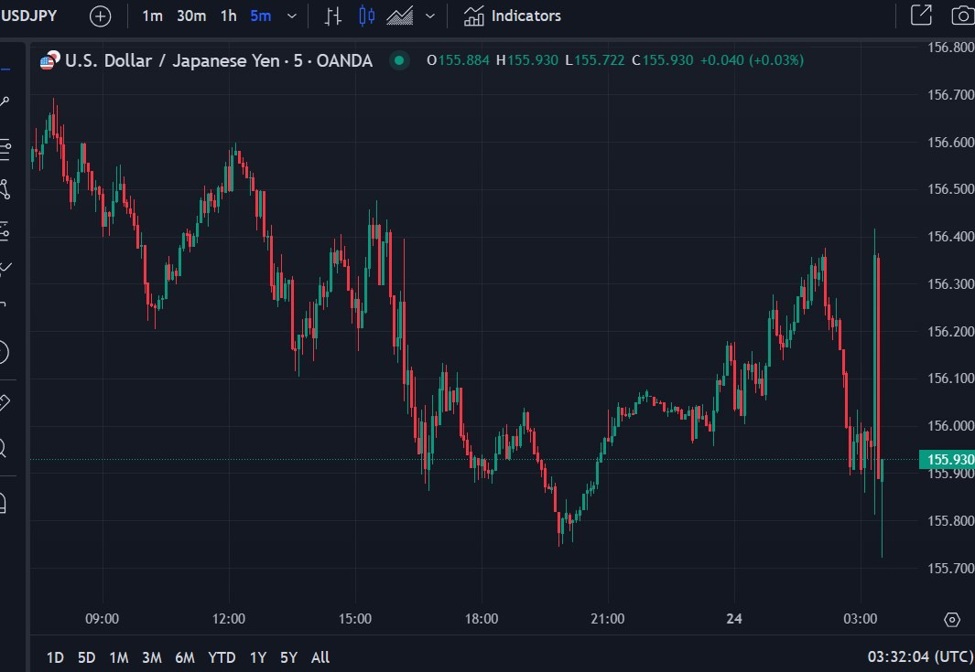Select the area chart style icon
This screenshot has height=672, width=975.
[400, 16]
